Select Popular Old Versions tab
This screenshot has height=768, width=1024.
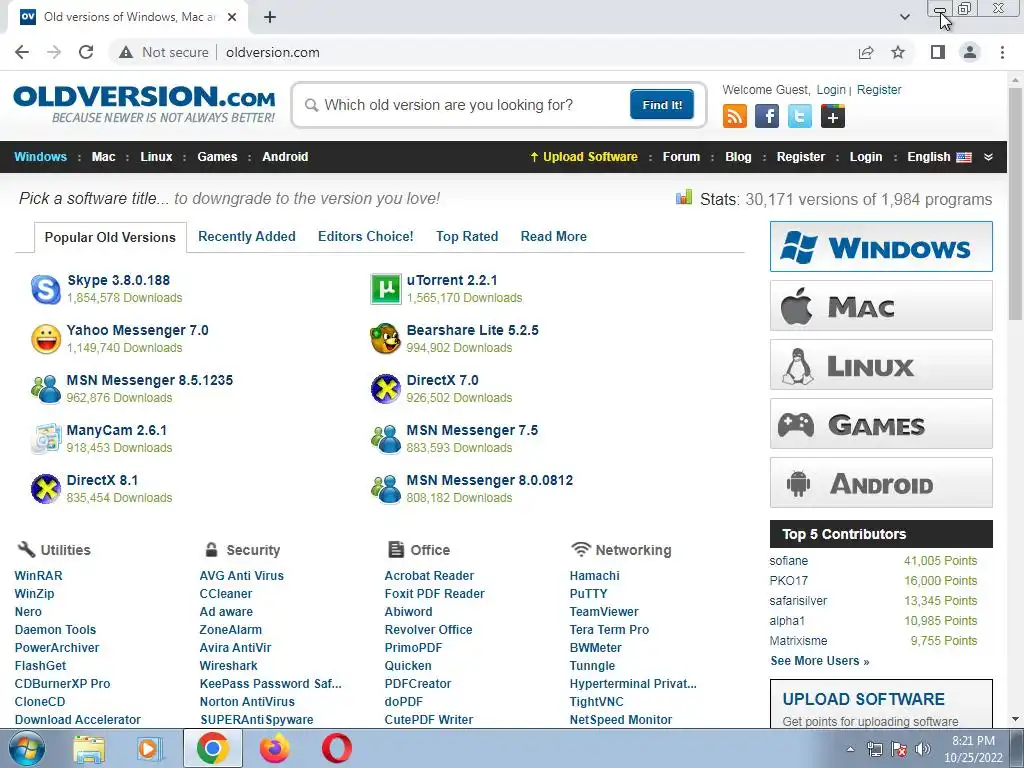tap(110, 237)
